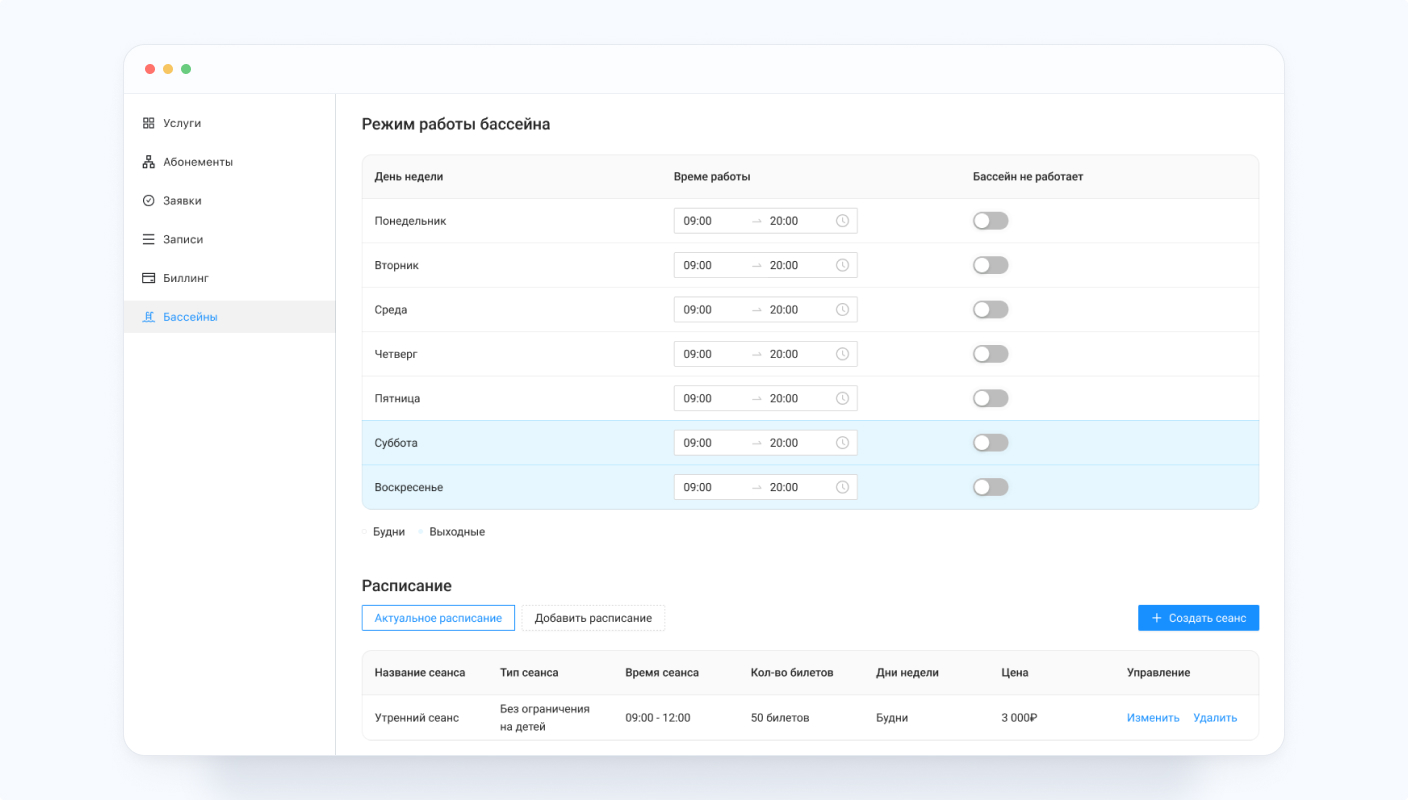Click Суббота start time 09:00
This screenshot has width=1408, height=800.
[698, 443]
